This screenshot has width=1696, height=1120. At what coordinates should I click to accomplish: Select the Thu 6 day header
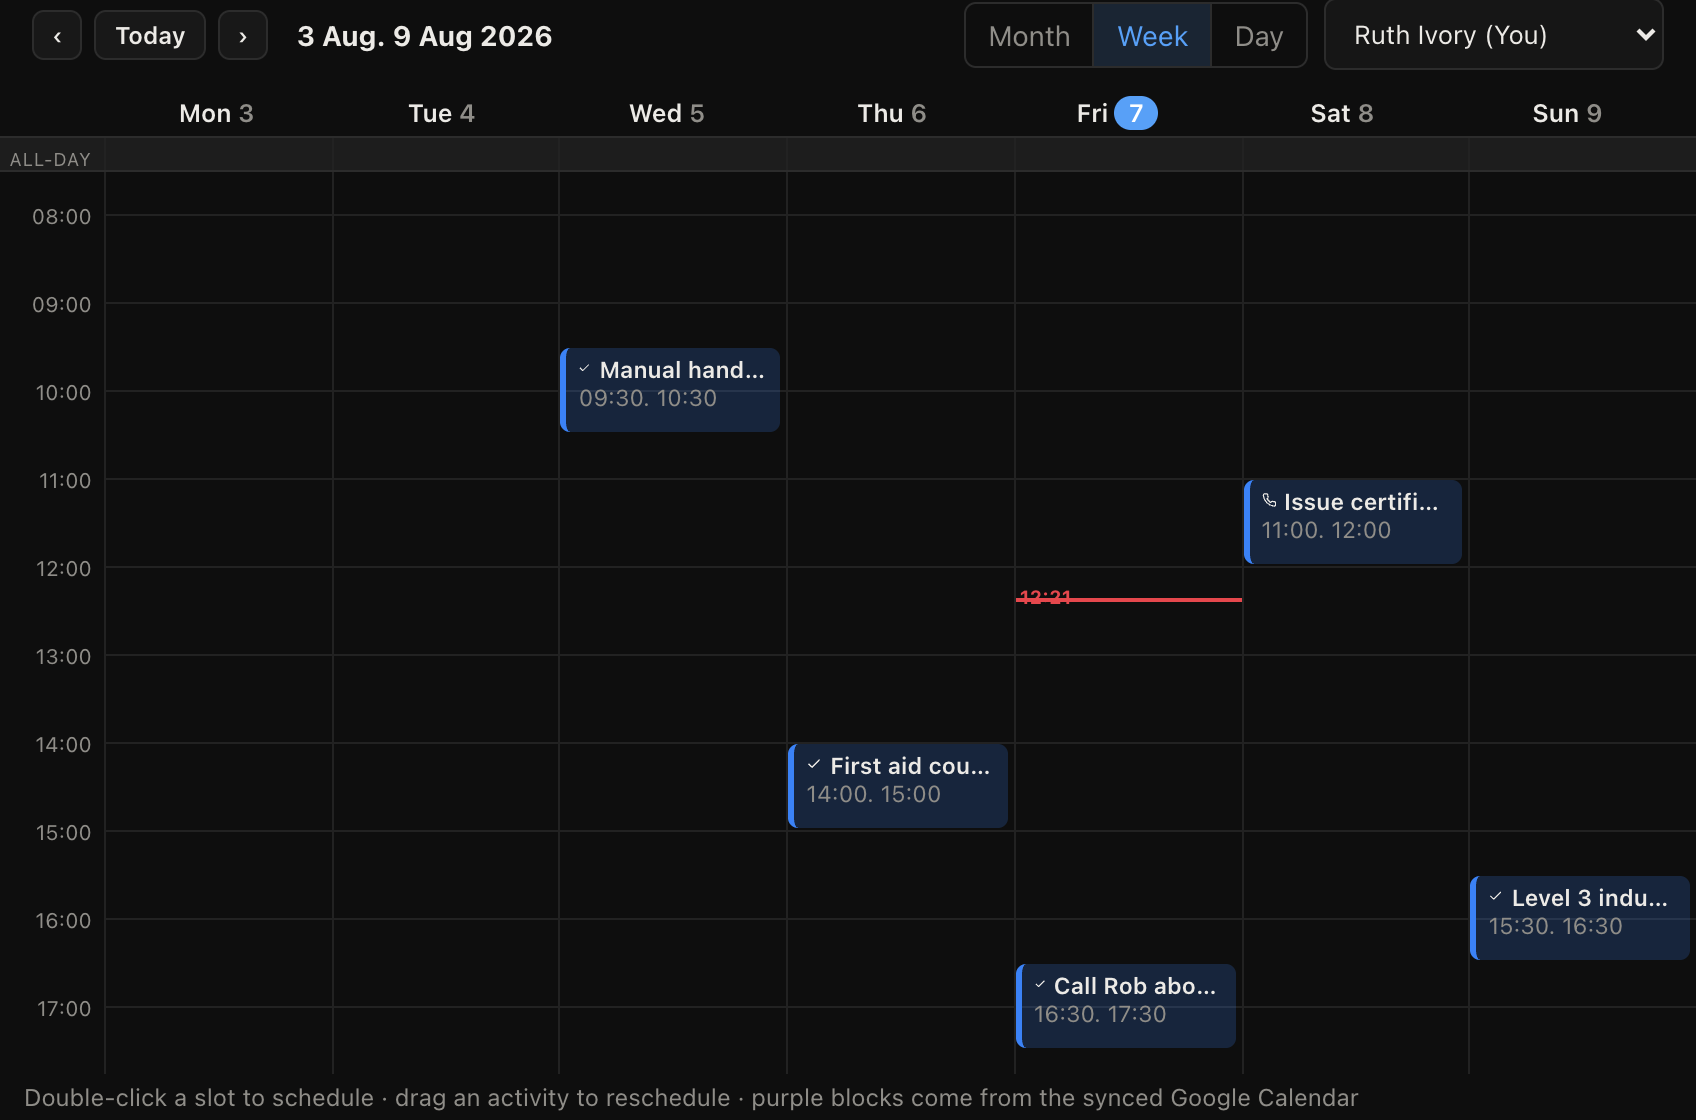(892, 113)
